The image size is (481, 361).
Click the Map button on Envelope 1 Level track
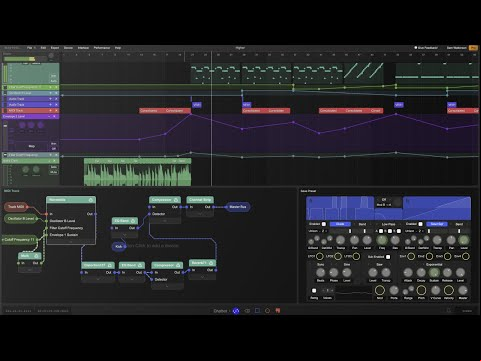(32, 146)
